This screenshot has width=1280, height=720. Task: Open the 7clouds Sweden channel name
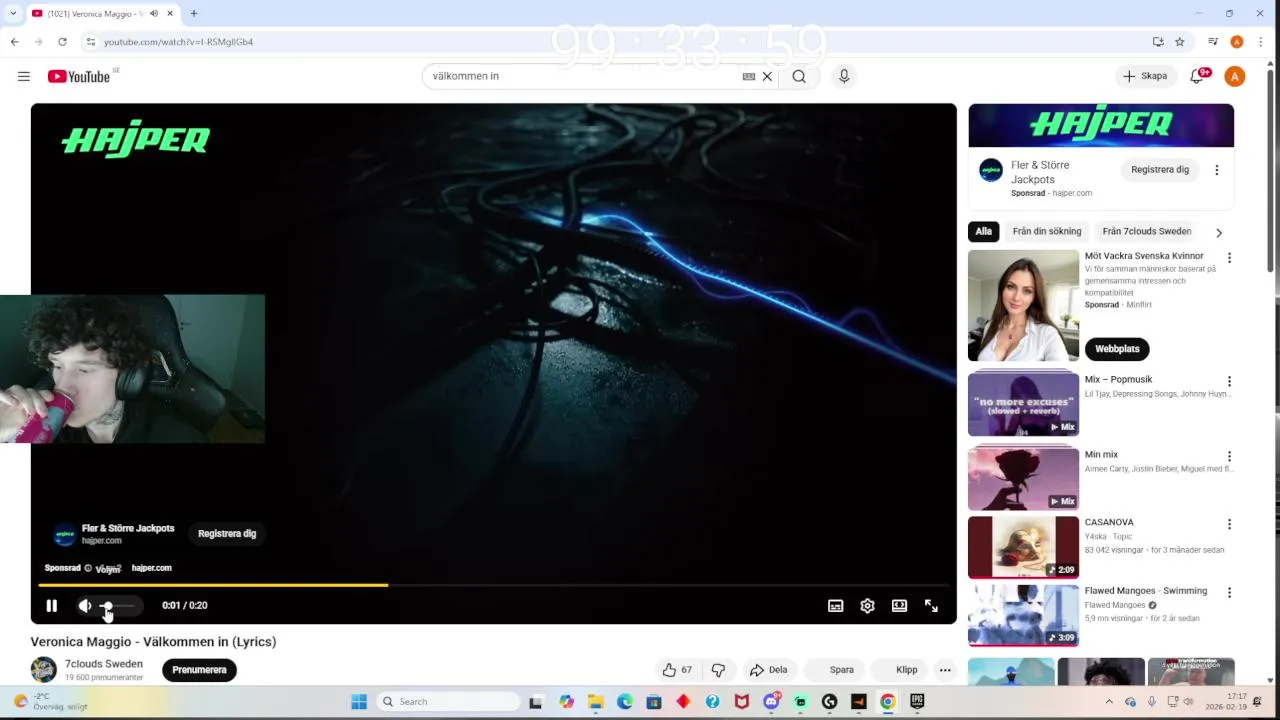click(x=104, y=664)
